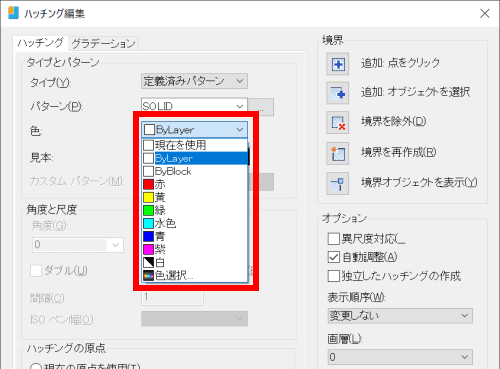Choose 青 blue from color list
Viewport: 500px width, 369px height.
[195, 236]
